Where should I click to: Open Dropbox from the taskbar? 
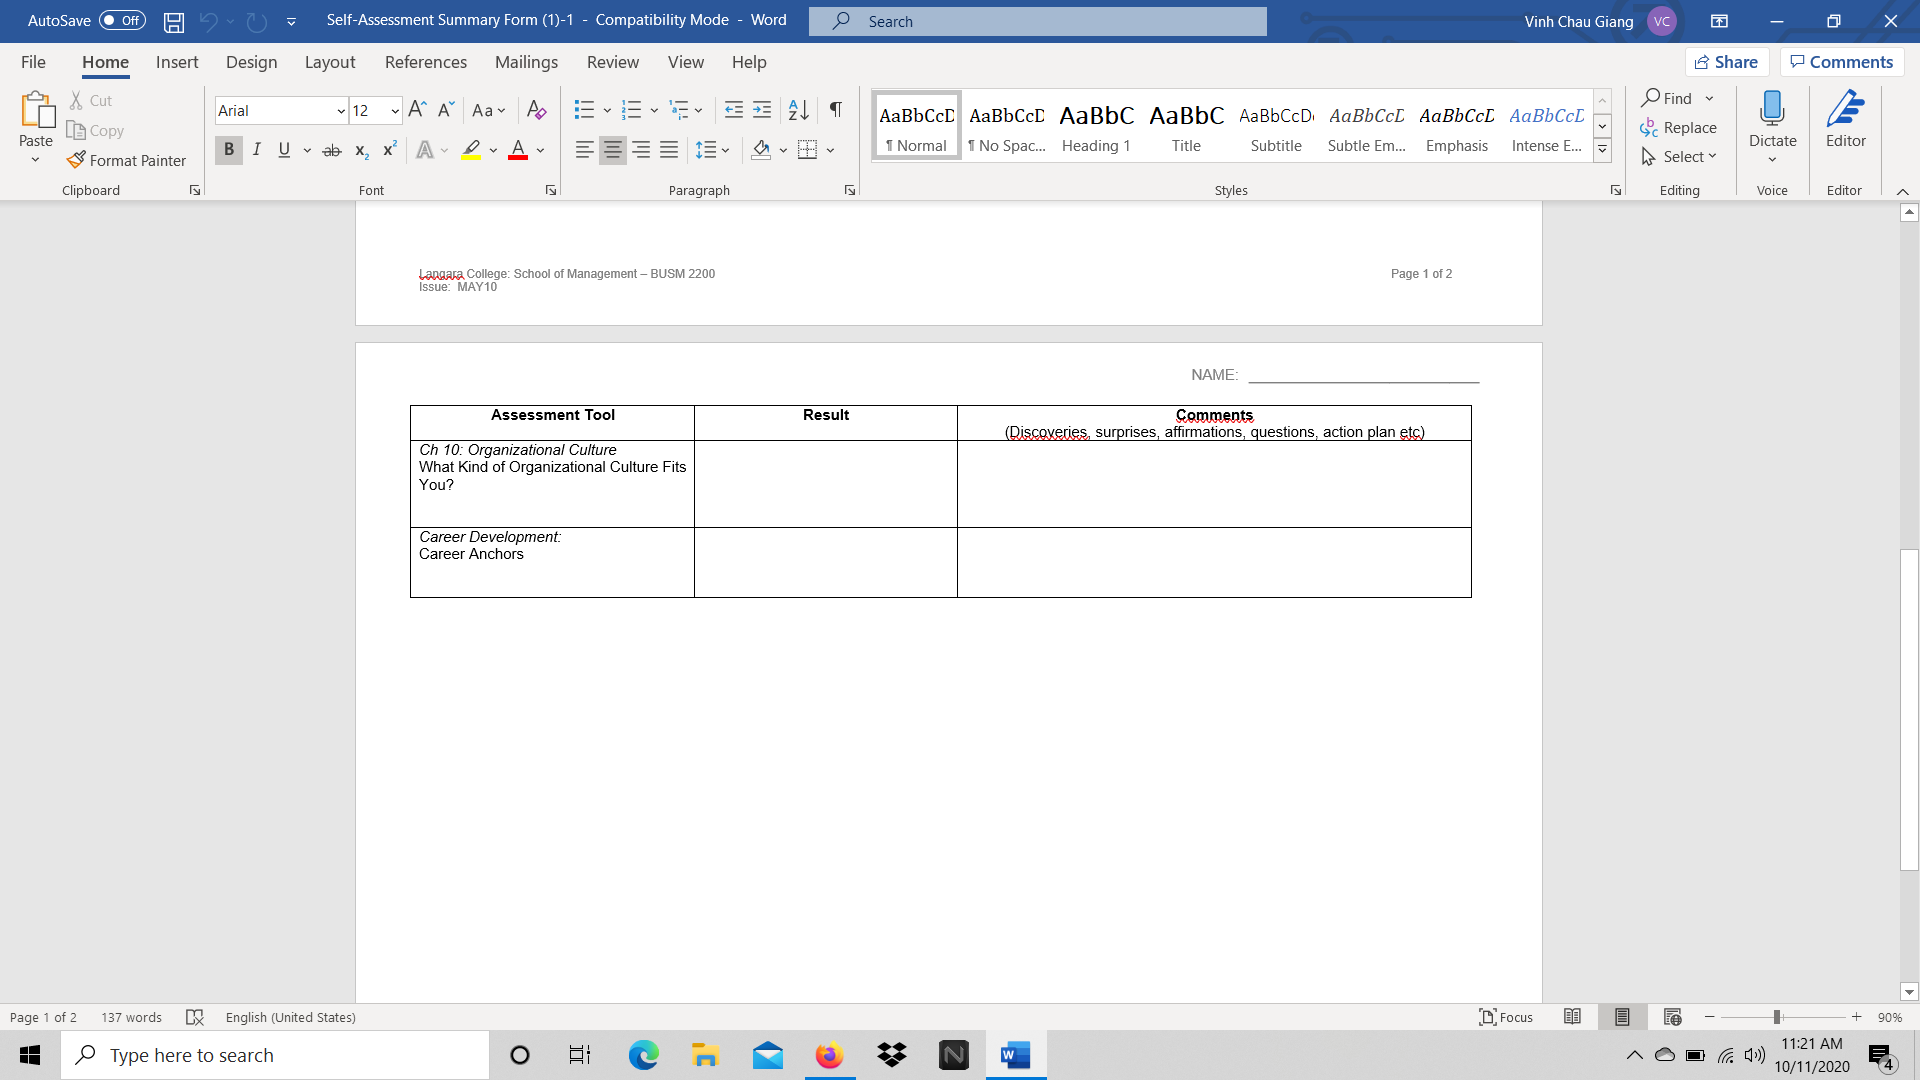click(891, 1055)
